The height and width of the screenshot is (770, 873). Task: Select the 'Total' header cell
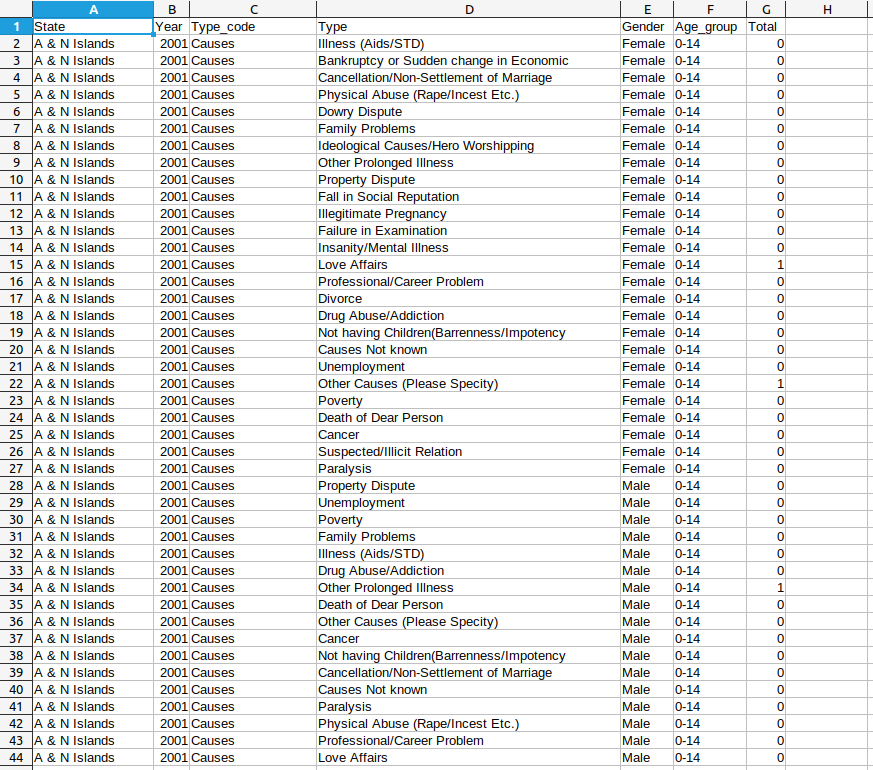tap(765, 27)
